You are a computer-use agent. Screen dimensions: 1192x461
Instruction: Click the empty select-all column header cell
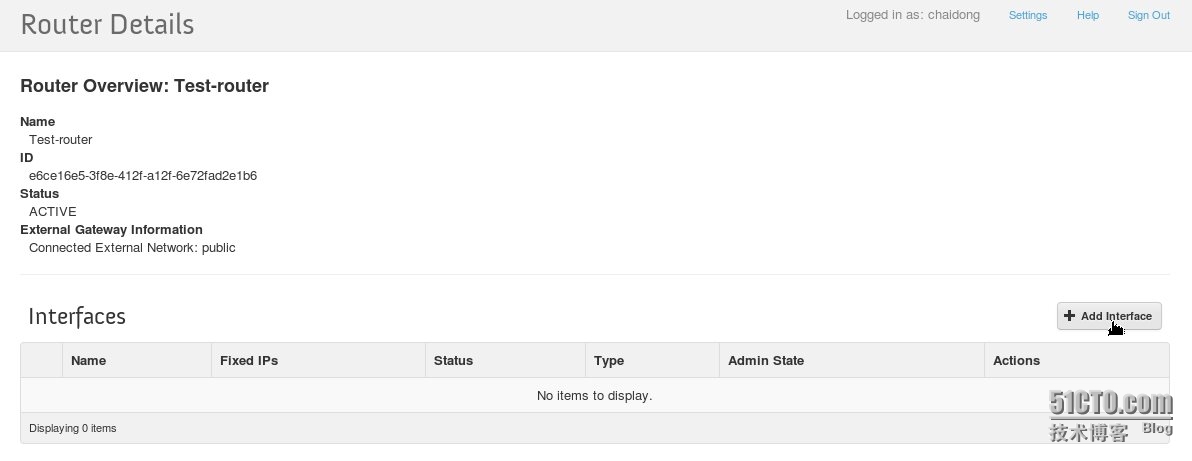click(x=42, y=361)
